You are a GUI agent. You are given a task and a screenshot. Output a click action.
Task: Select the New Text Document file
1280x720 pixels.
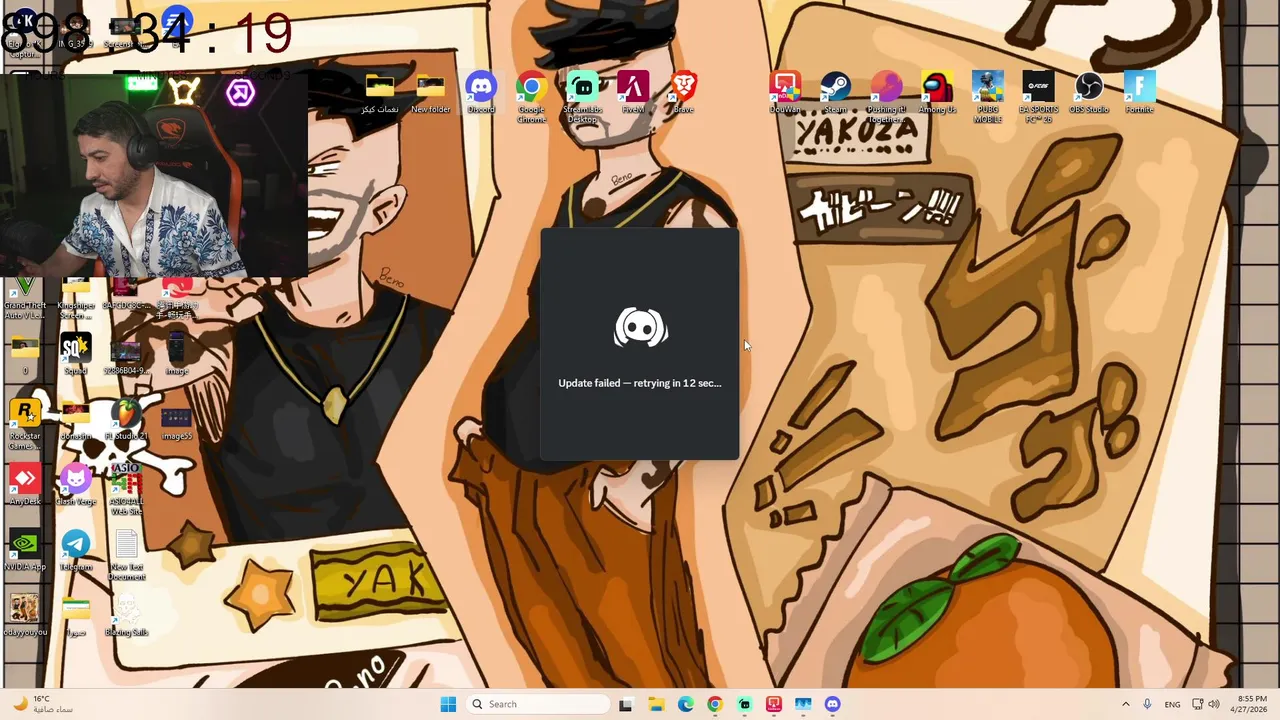coord(126,556)
